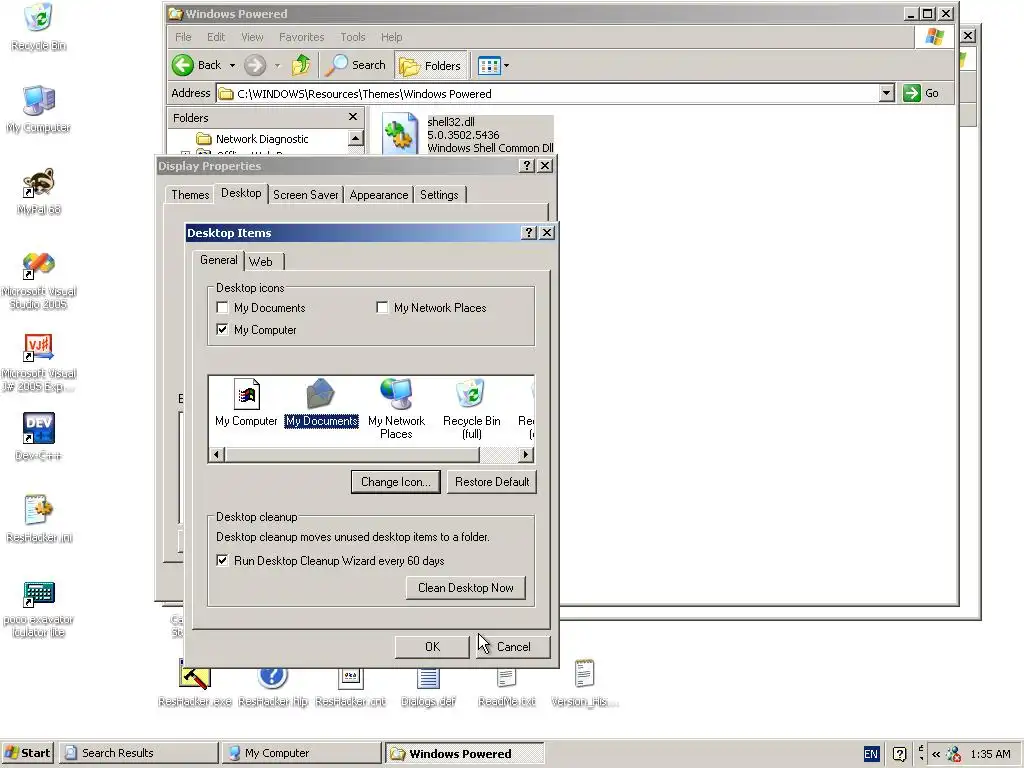Click OK in Desktop Items dialog
The width and height of the screenshot is (1024, 768).
(432, 647)
